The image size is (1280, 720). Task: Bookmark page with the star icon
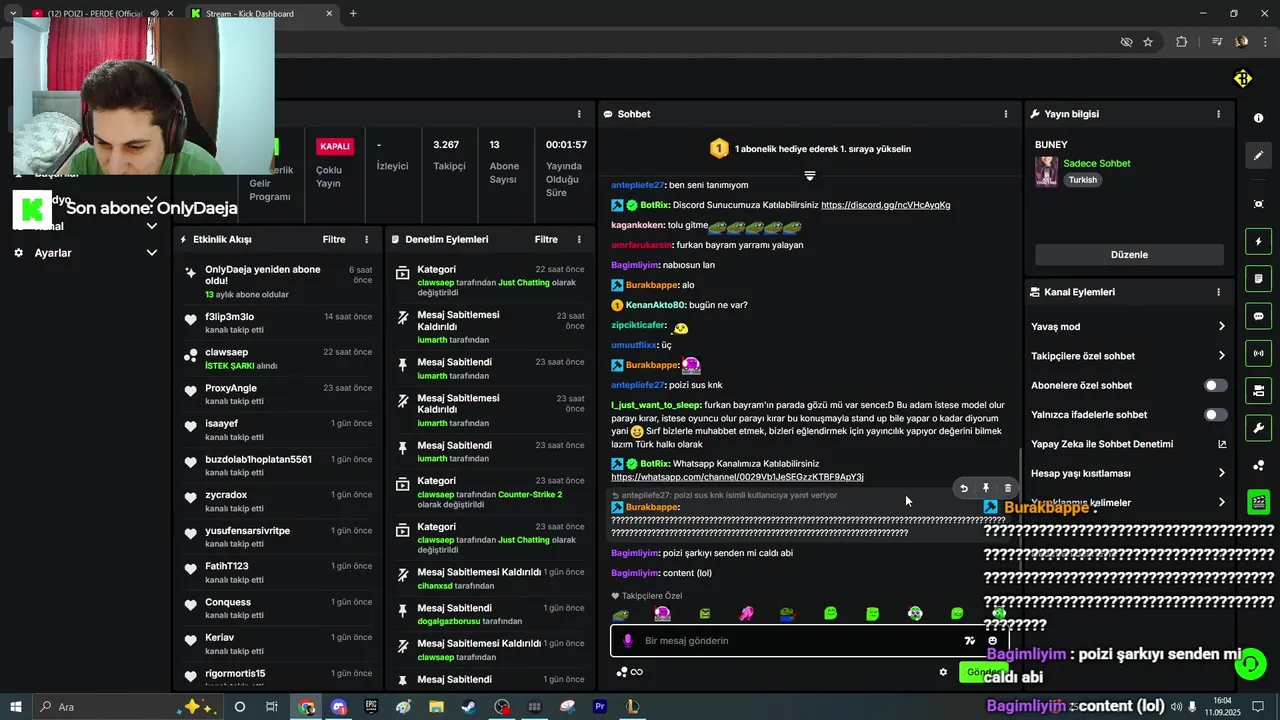pyautogui.click(x=1148, y=42)
